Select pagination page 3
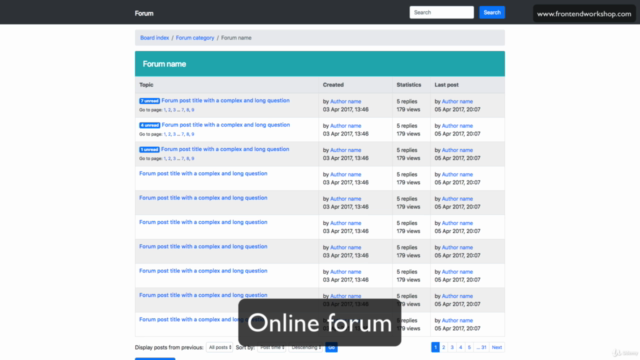This screenshot has height=360, width=640. [x=452, y=347]
